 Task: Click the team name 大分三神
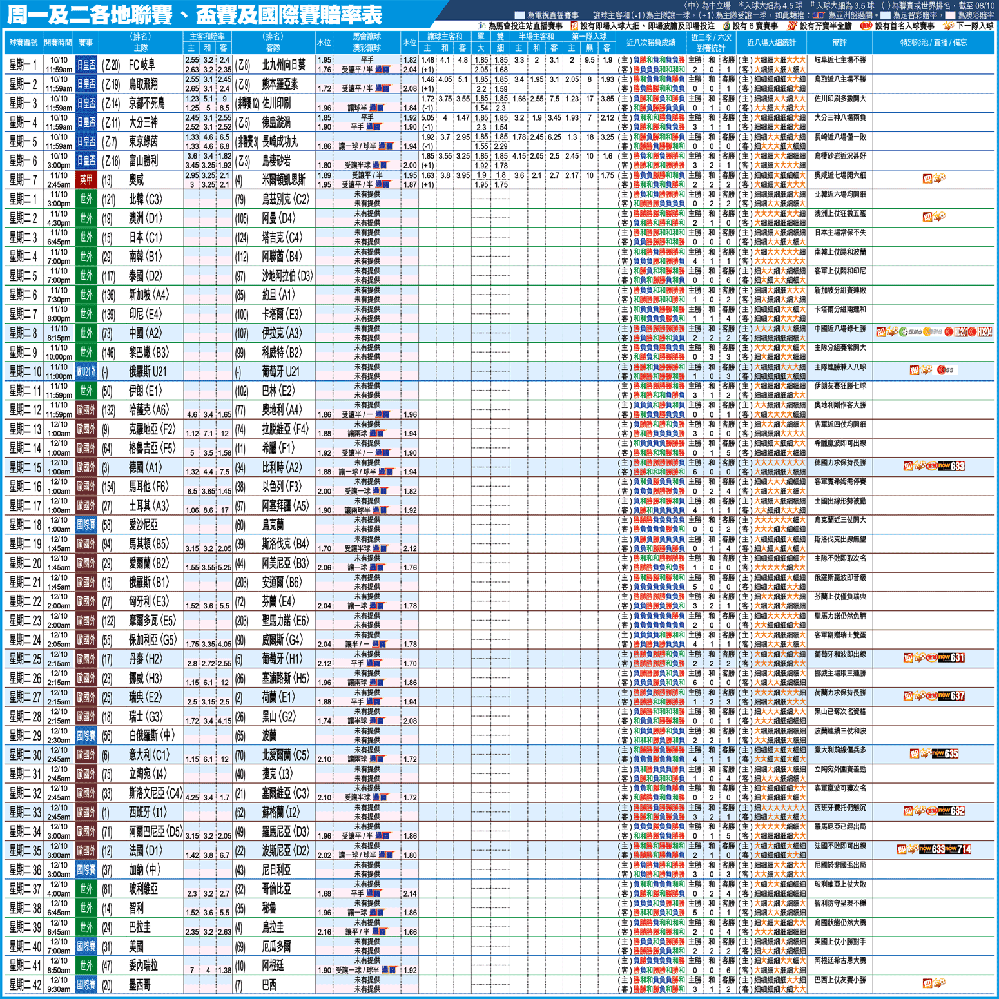click(x=143, y=122)
